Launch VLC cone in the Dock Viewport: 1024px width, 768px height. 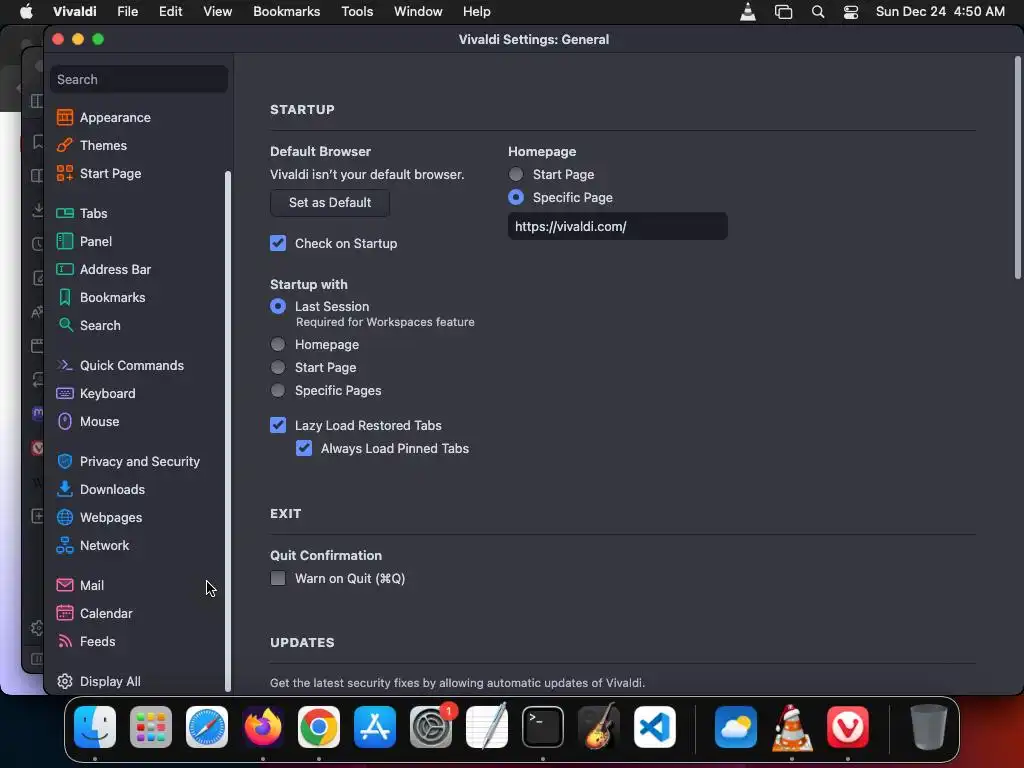[x=792, y=727]
